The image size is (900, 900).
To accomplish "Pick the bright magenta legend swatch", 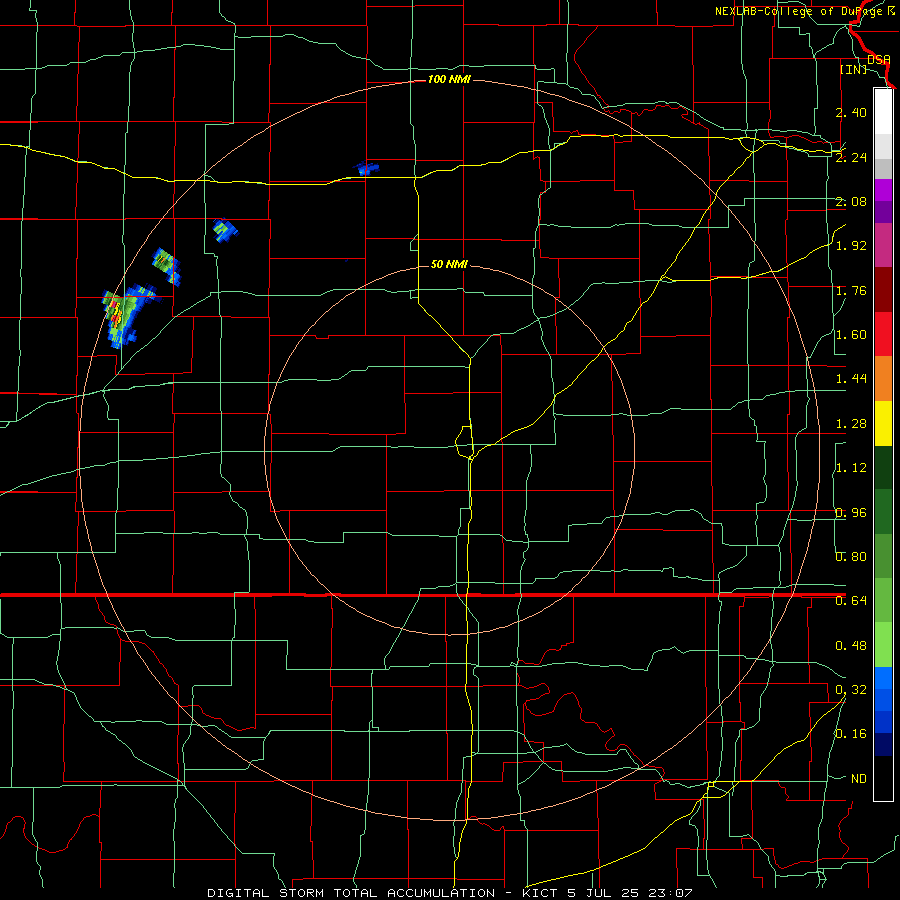I will [x=883, y=190].
